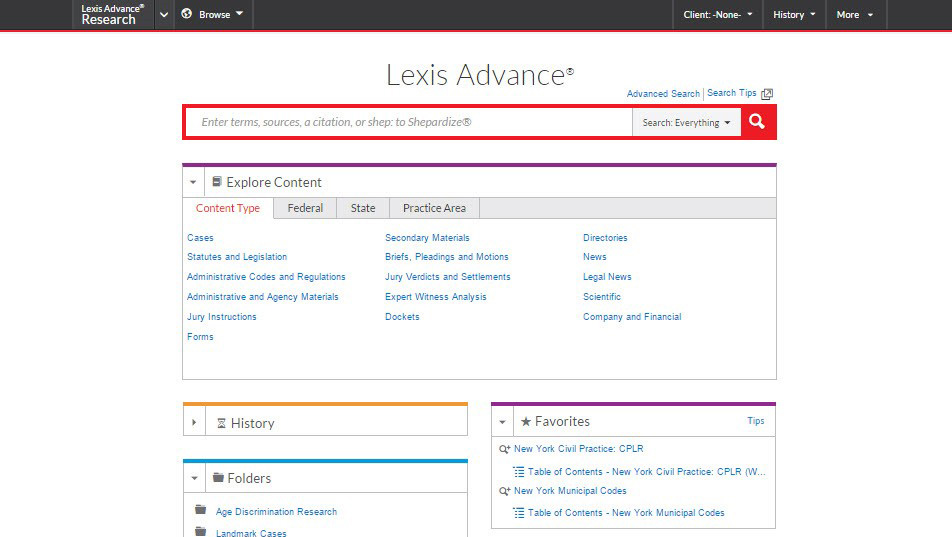Click the globe icon next to Browse
Viewport: 952px width, 537px height.
[187, 14]
